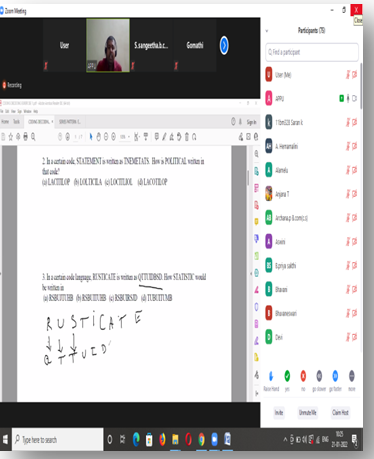Switch to the Home tab in PDF reader
The image size is (374, 459).
click(5, 122)
